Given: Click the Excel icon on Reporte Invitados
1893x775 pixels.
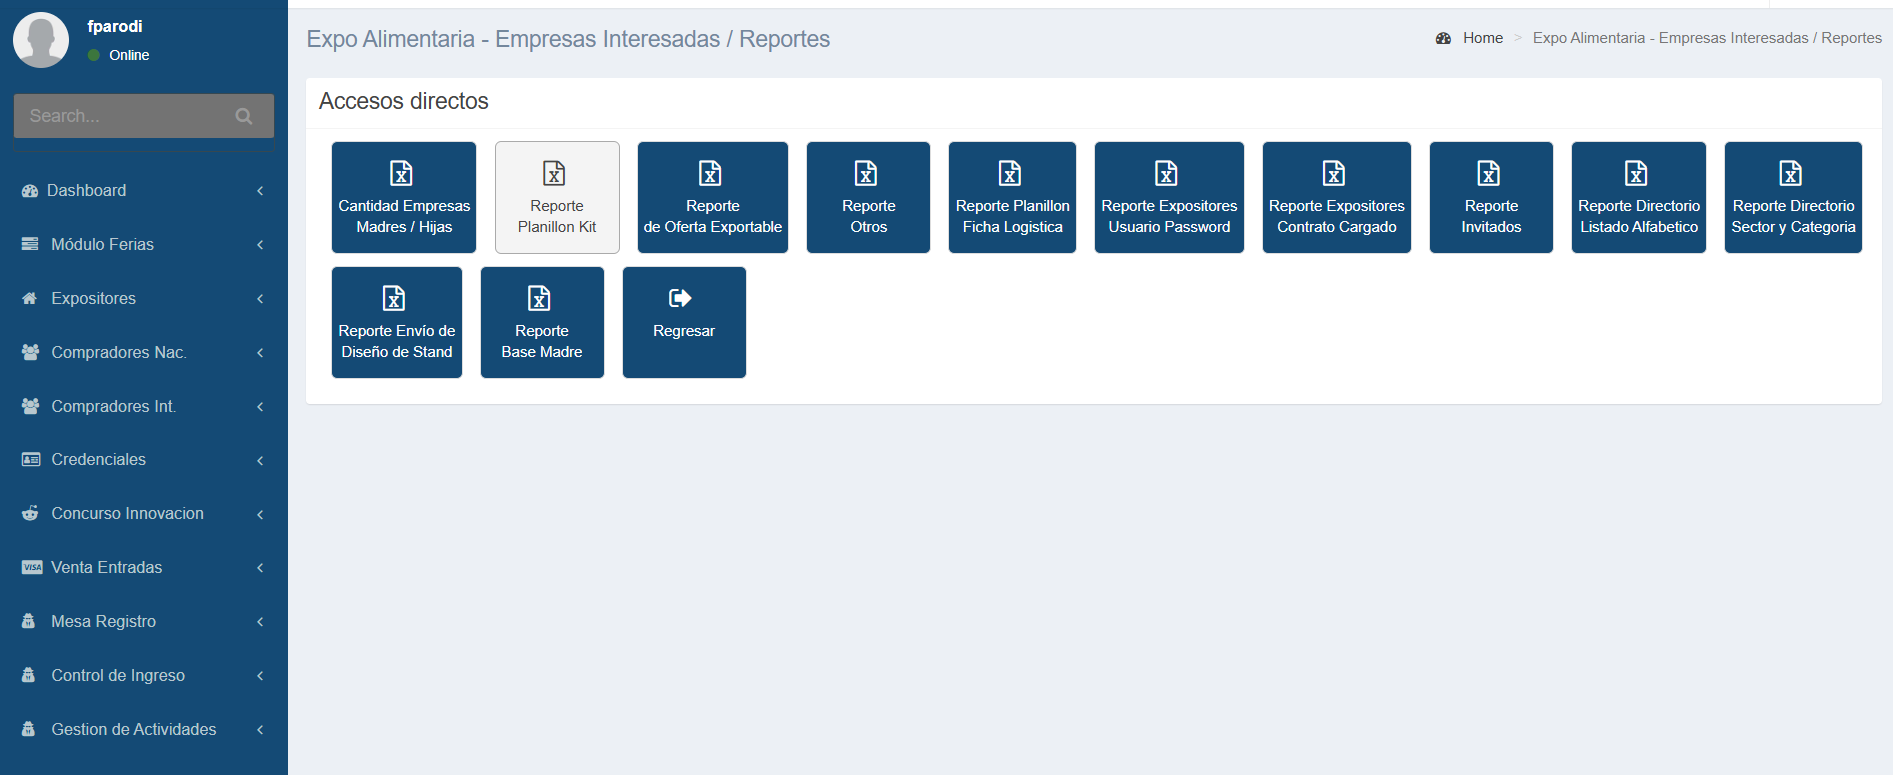Looking at the screenshot, I should (x=1489, y=173).
